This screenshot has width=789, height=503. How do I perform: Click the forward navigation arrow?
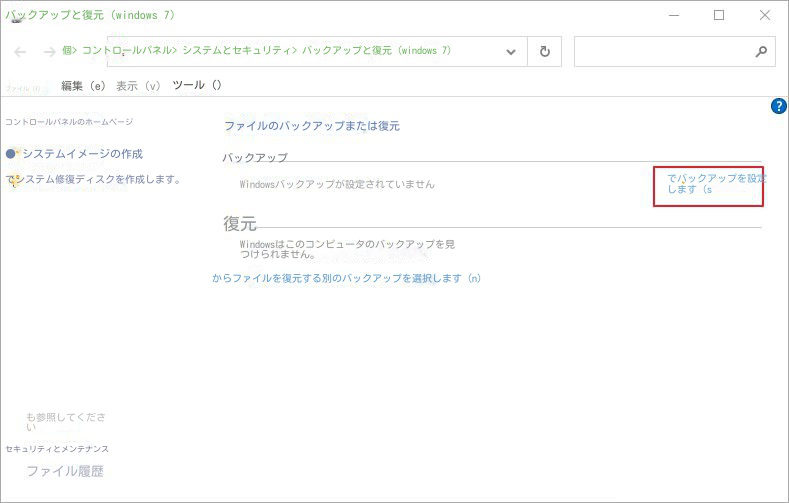[x=48, y=52]
